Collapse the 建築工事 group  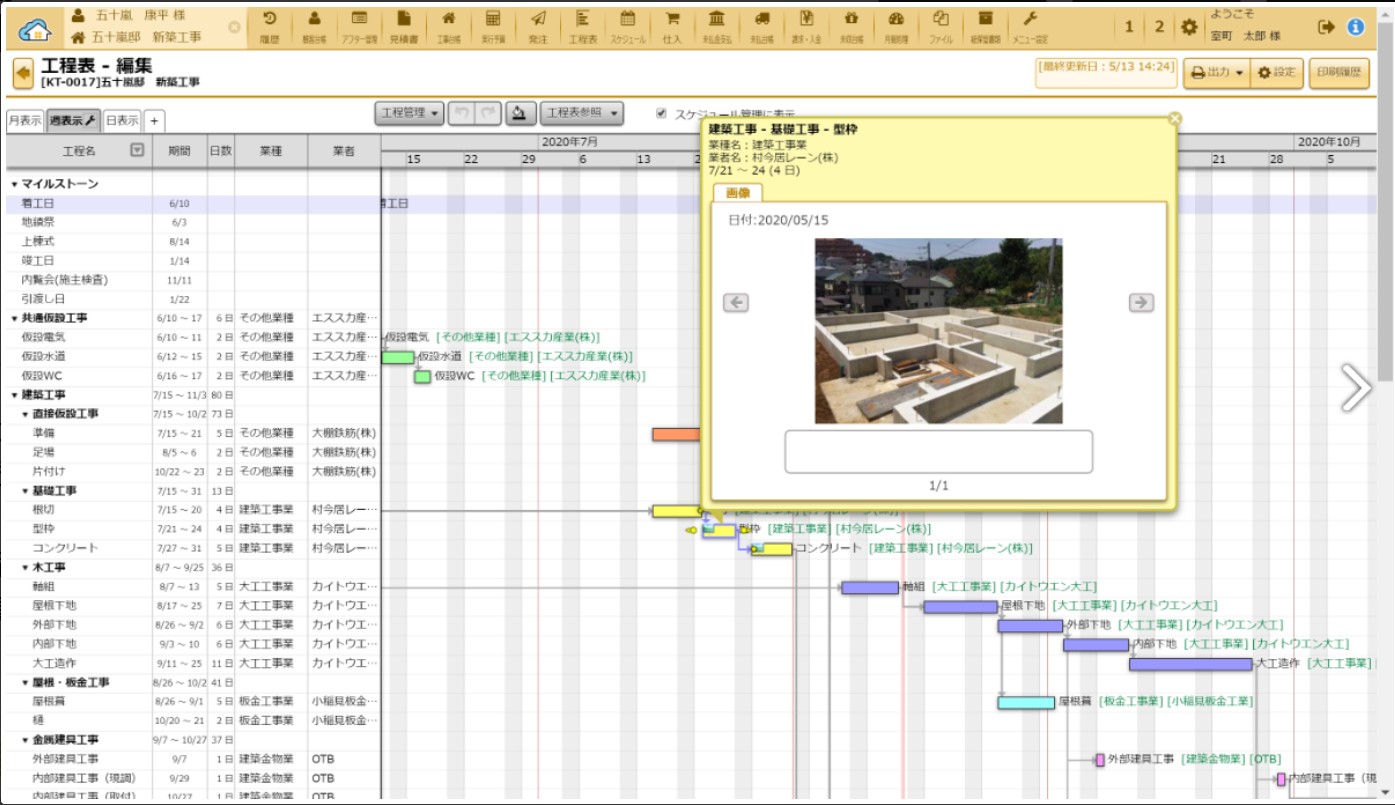click(x=14, y=395)
